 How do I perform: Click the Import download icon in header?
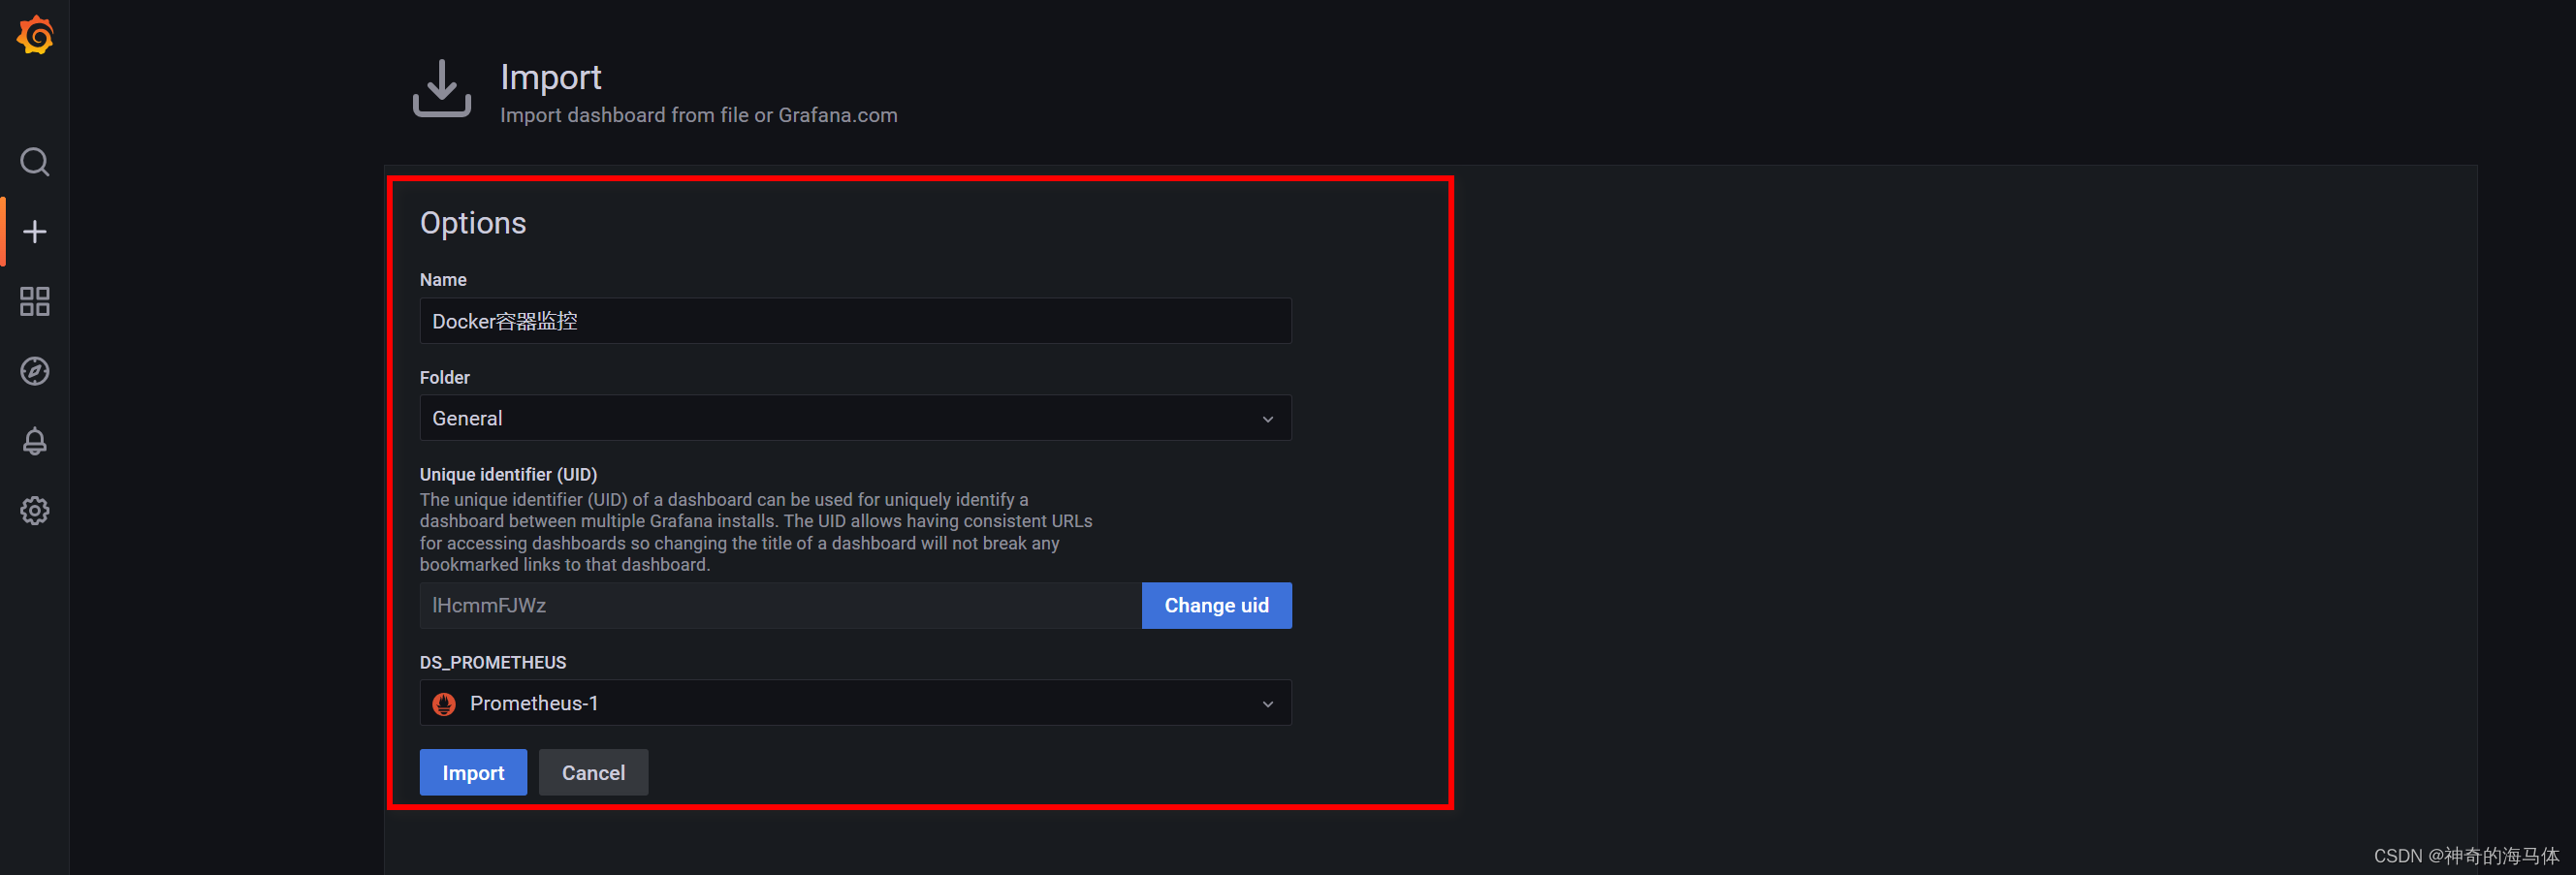coord(442,88)
